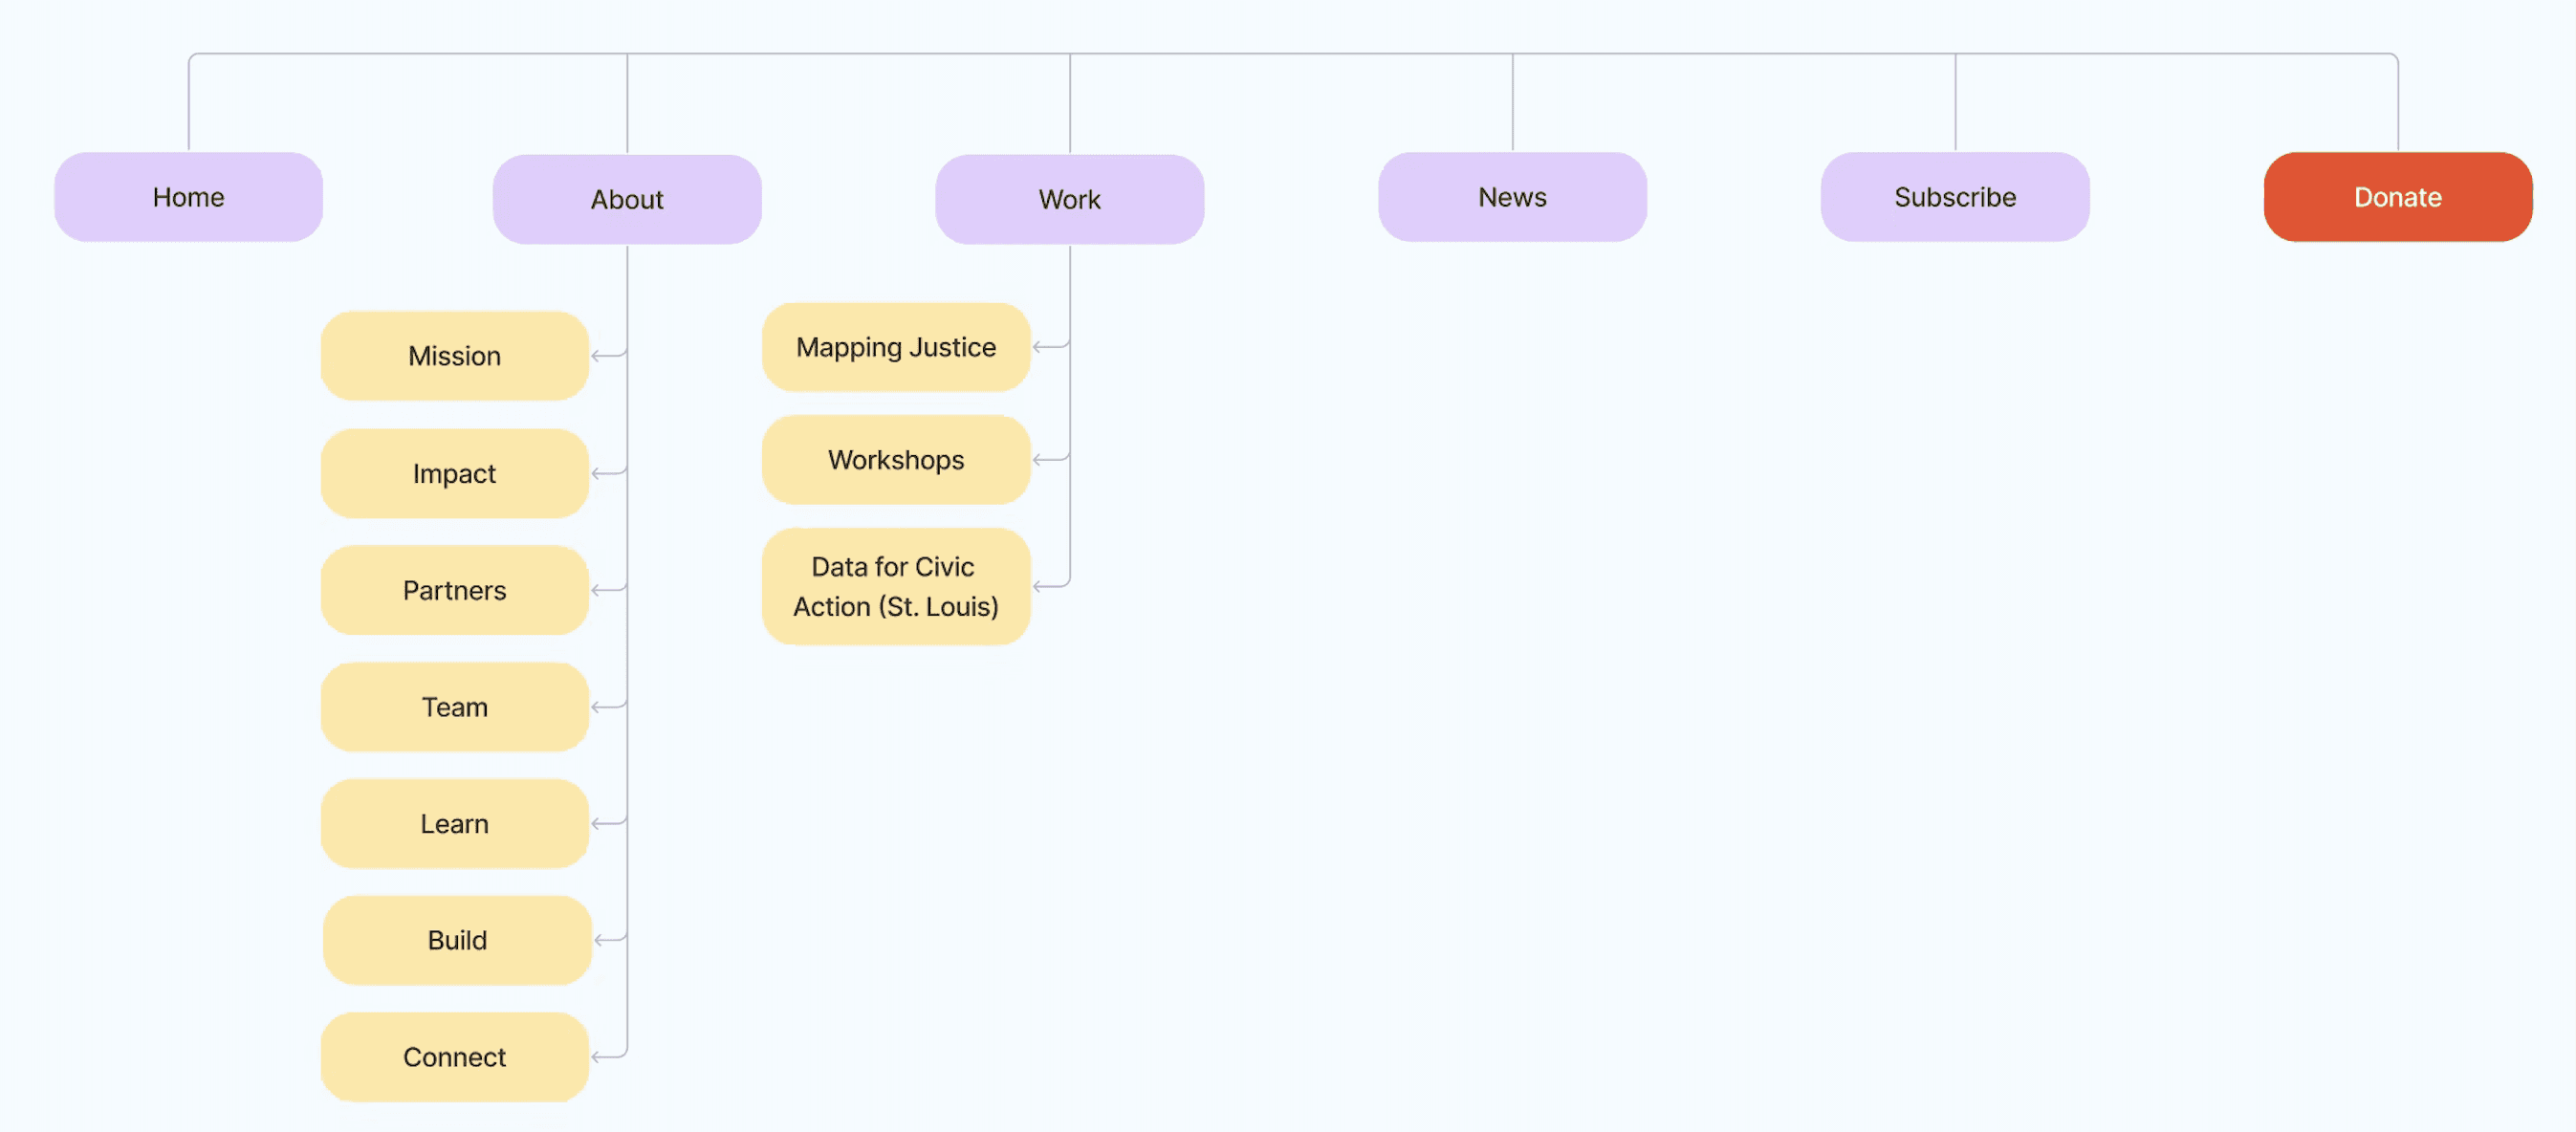Open the News node
The height and width of the screenshot is (1132, 2576).
tap(1512, 197)
